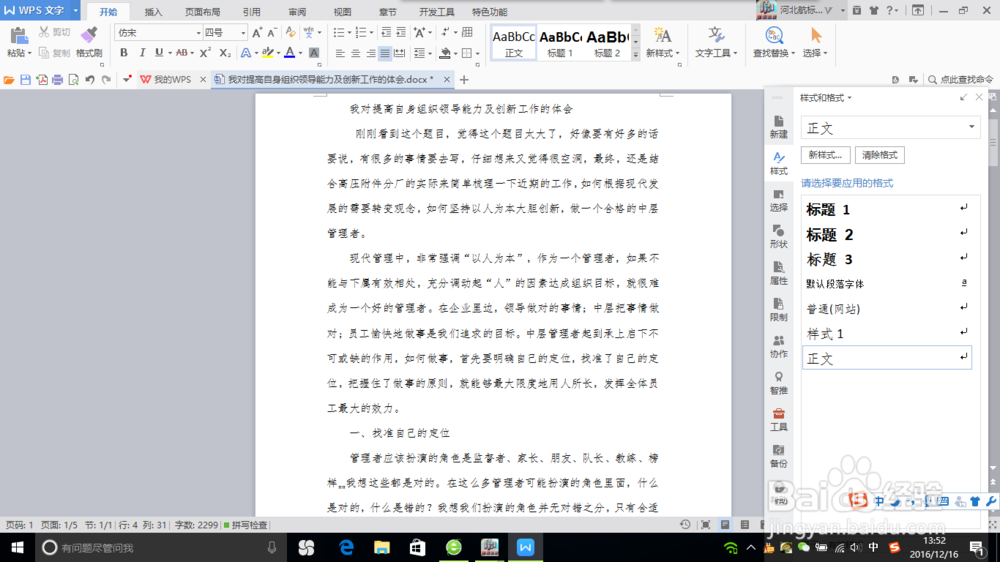Expand the styles gallery more arrow
The height and width of the screenshot is (562, 1000).
[635, 55]
